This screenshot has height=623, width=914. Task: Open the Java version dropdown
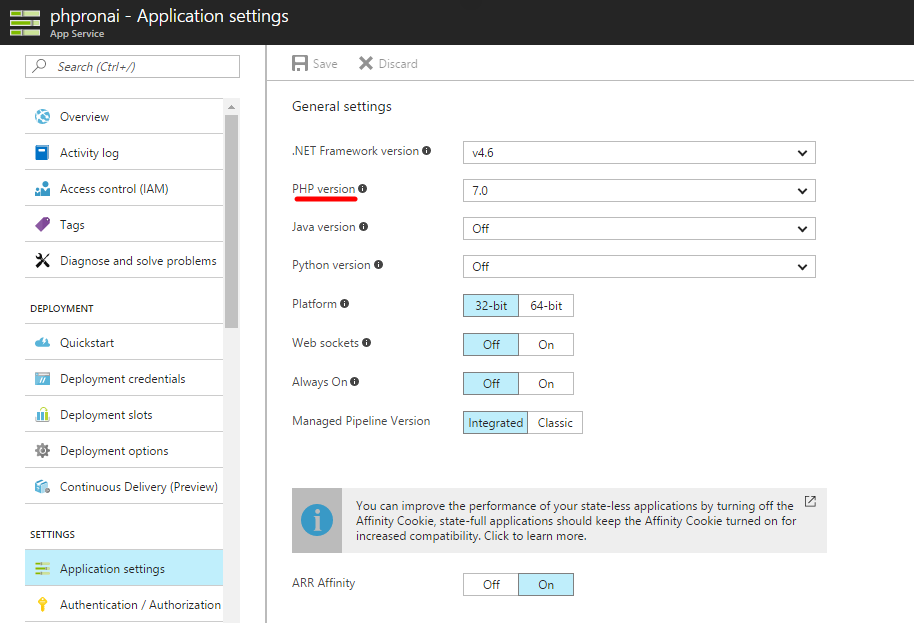point(639,228)
